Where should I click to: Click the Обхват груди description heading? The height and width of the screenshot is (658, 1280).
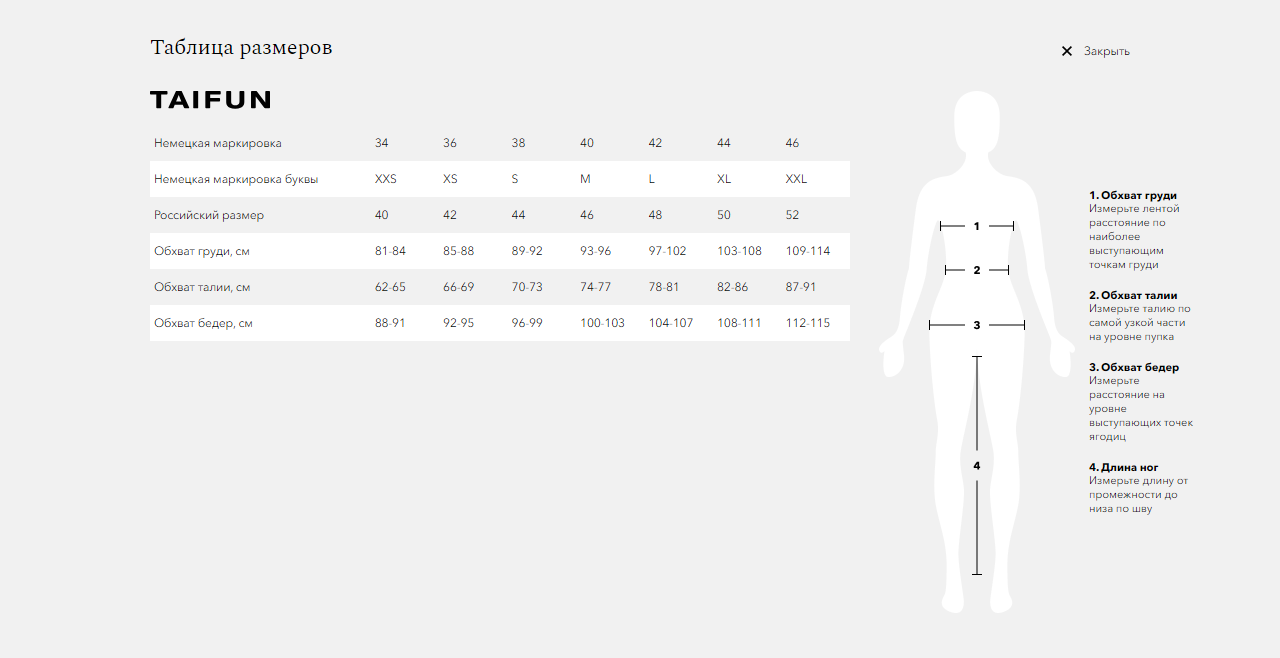click(1133, 196)
